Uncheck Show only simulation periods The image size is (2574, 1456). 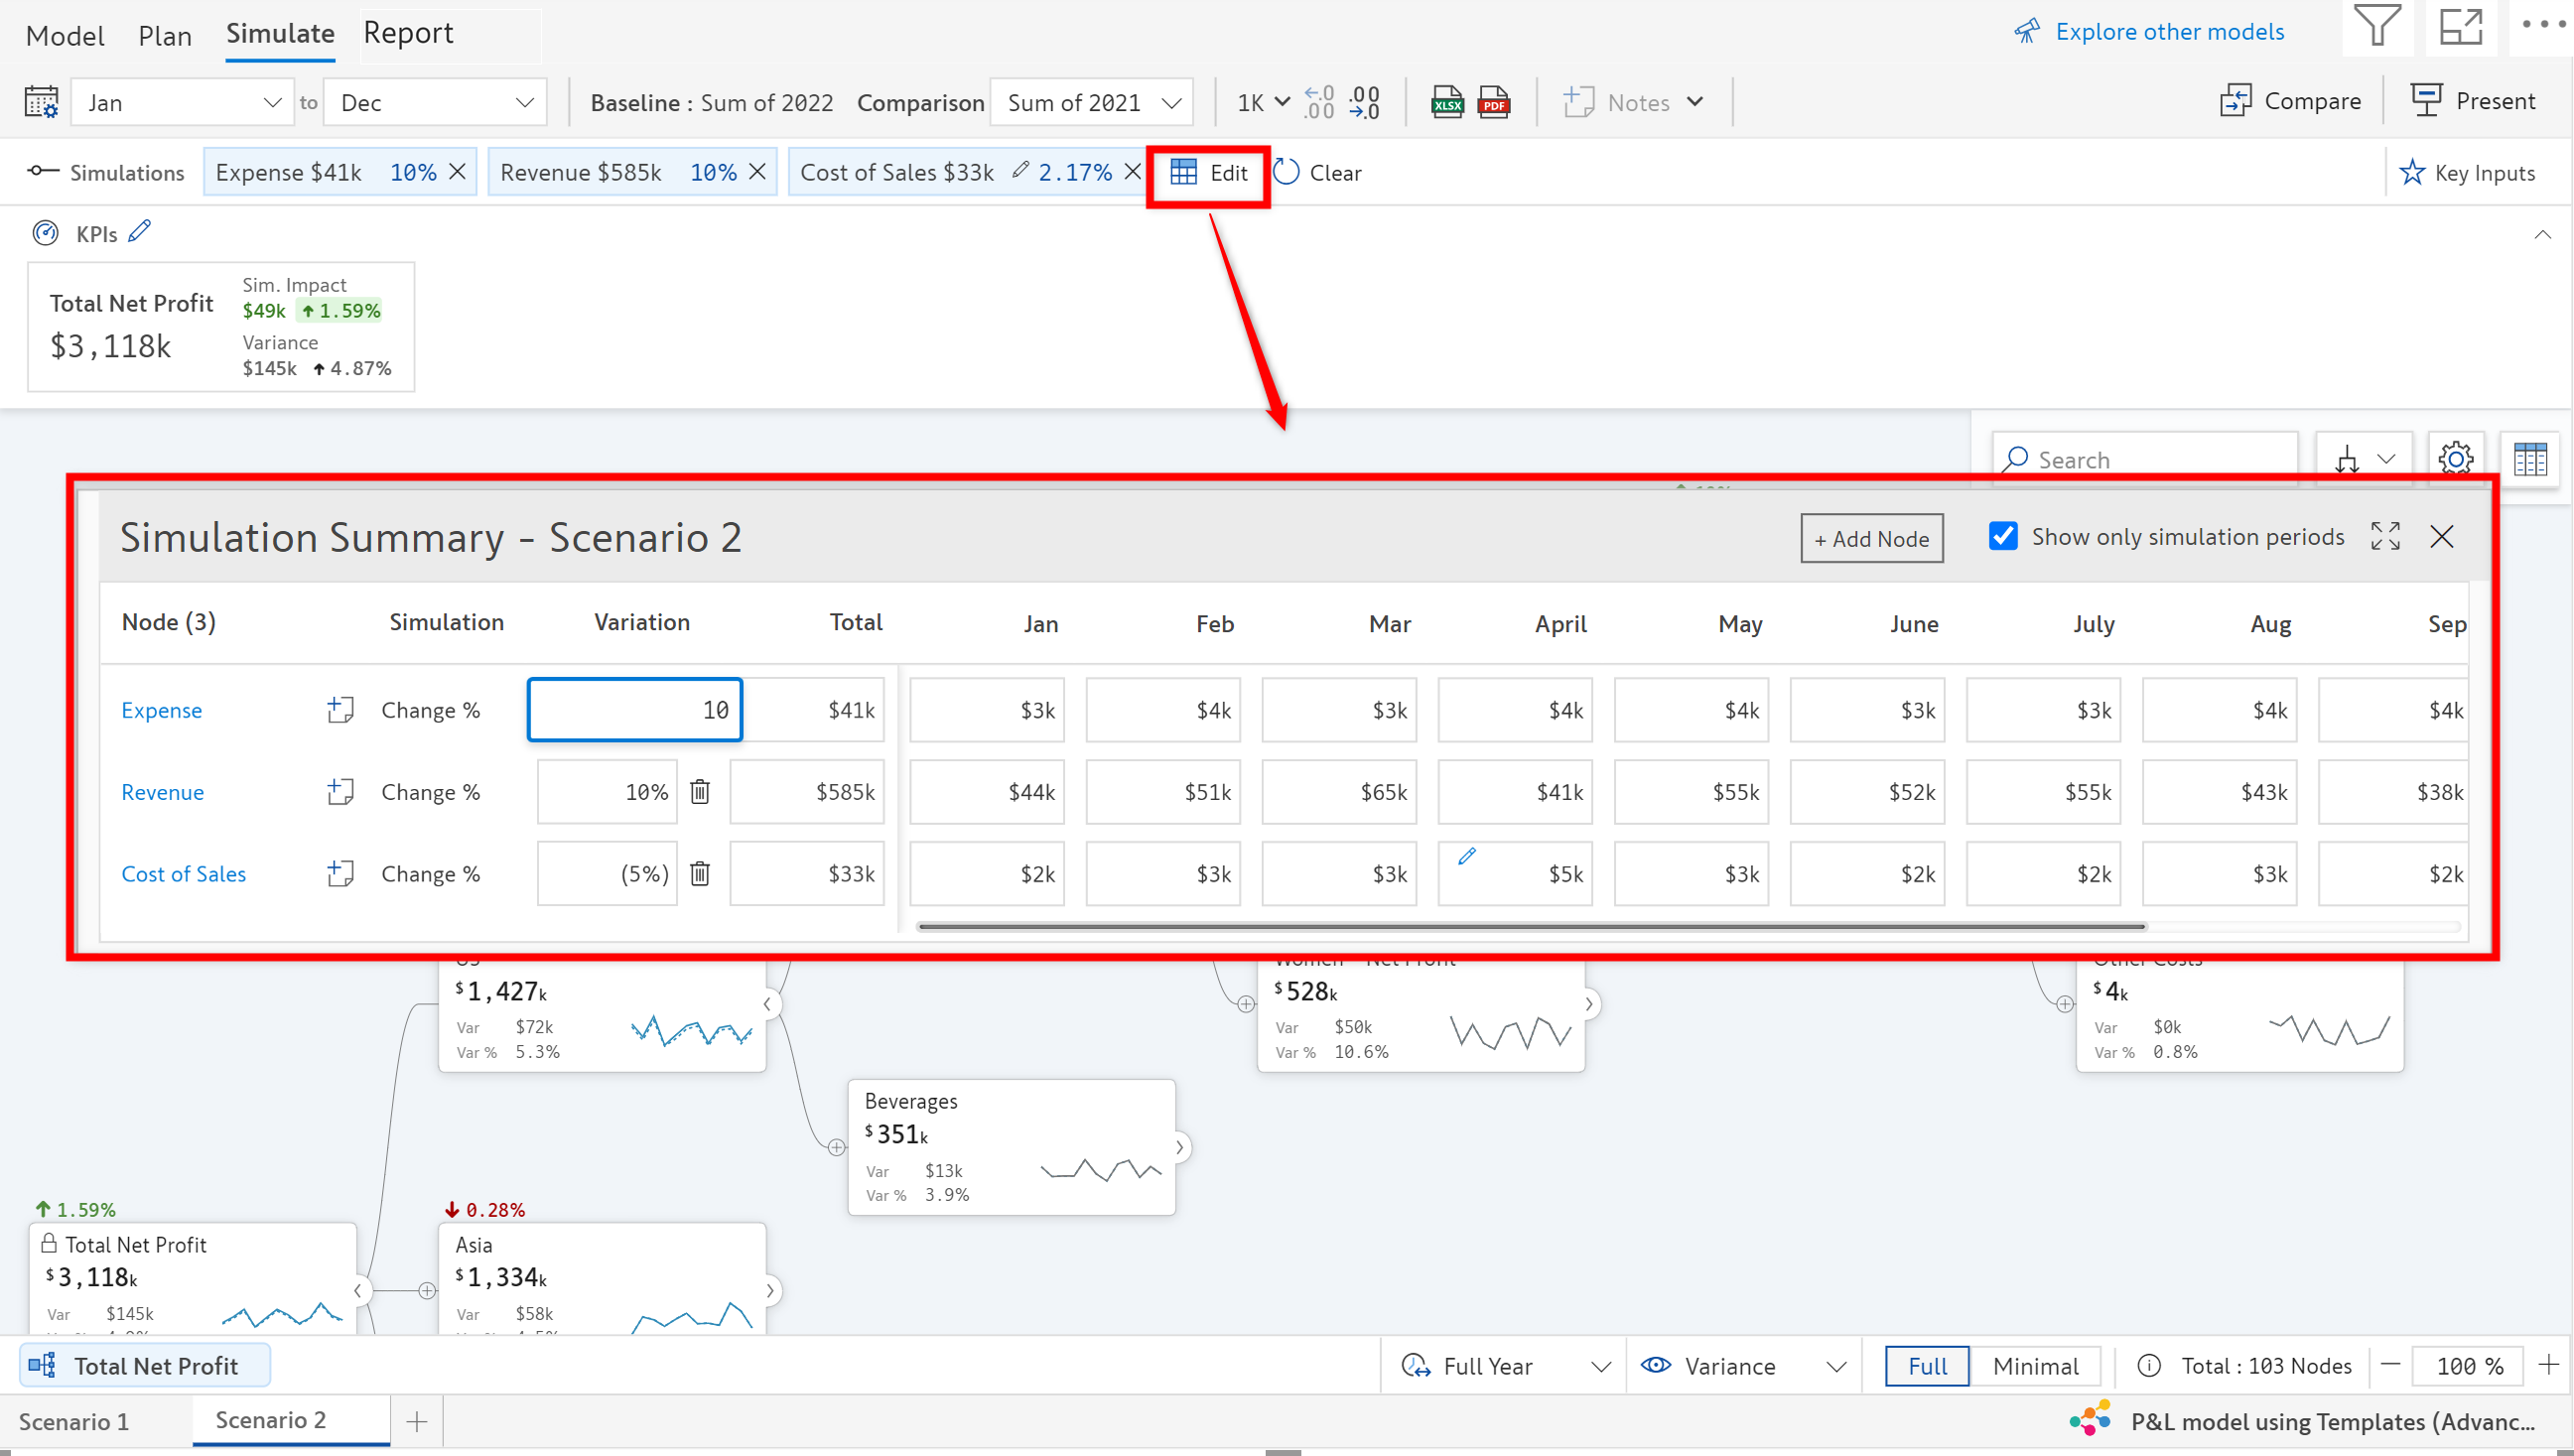pos(2003,537)
